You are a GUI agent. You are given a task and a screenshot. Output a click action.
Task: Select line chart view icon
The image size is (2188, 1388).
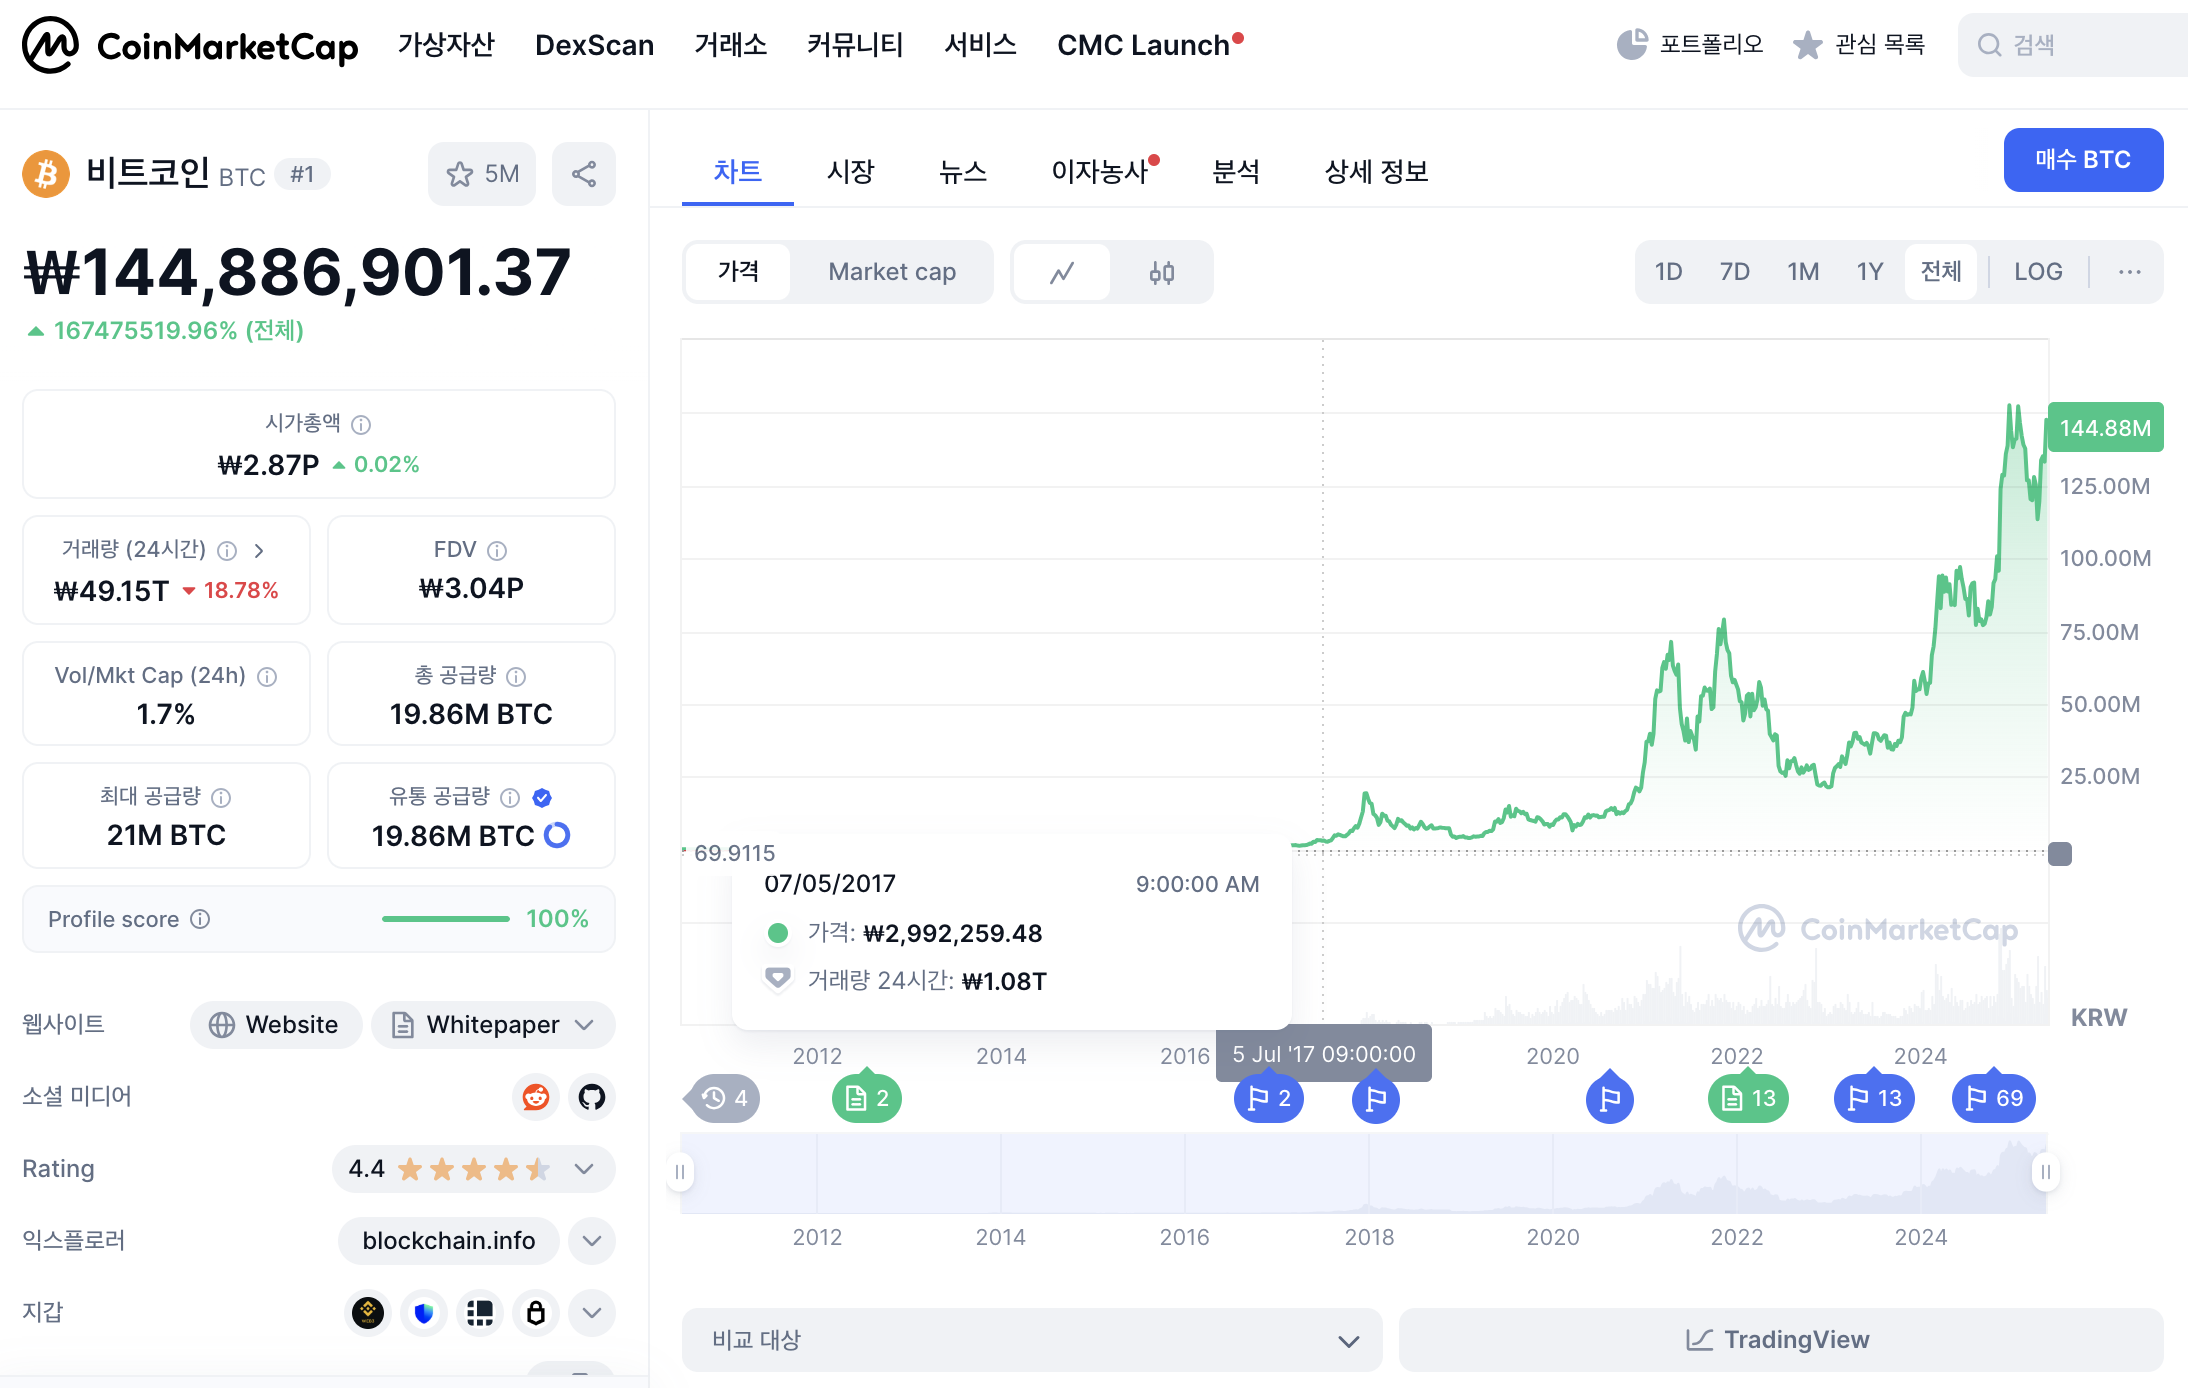[x=1062, y=272]
